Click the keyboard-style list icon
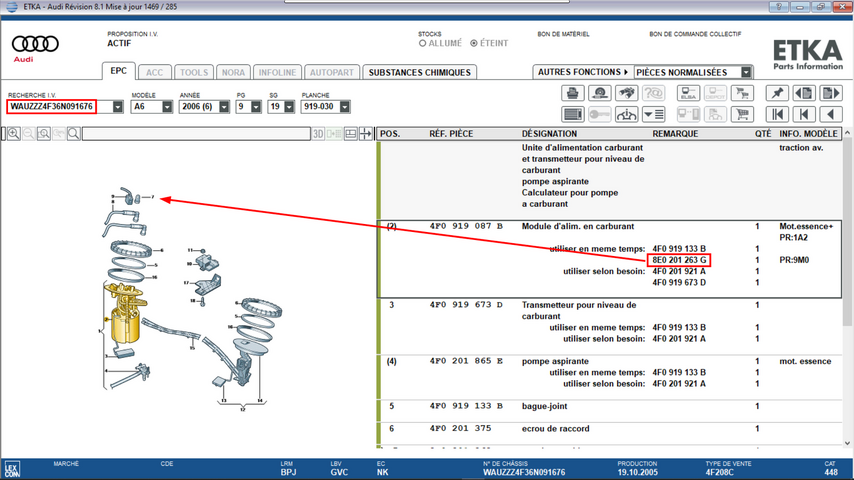 [572, 114]
